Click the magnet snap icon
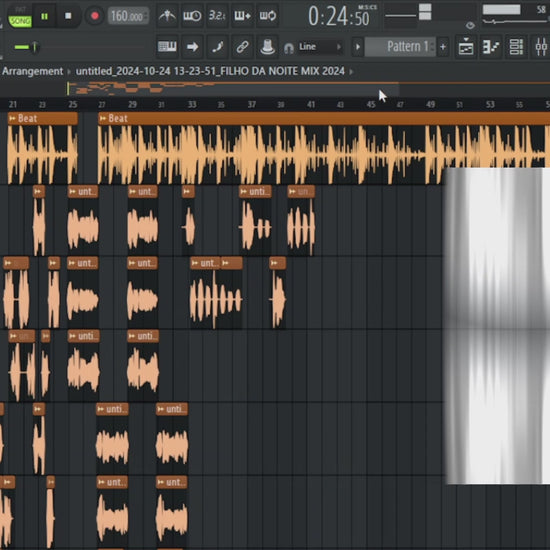Image resolution: width=550 pixels, height=550 pixels. [x=289, y=47]
